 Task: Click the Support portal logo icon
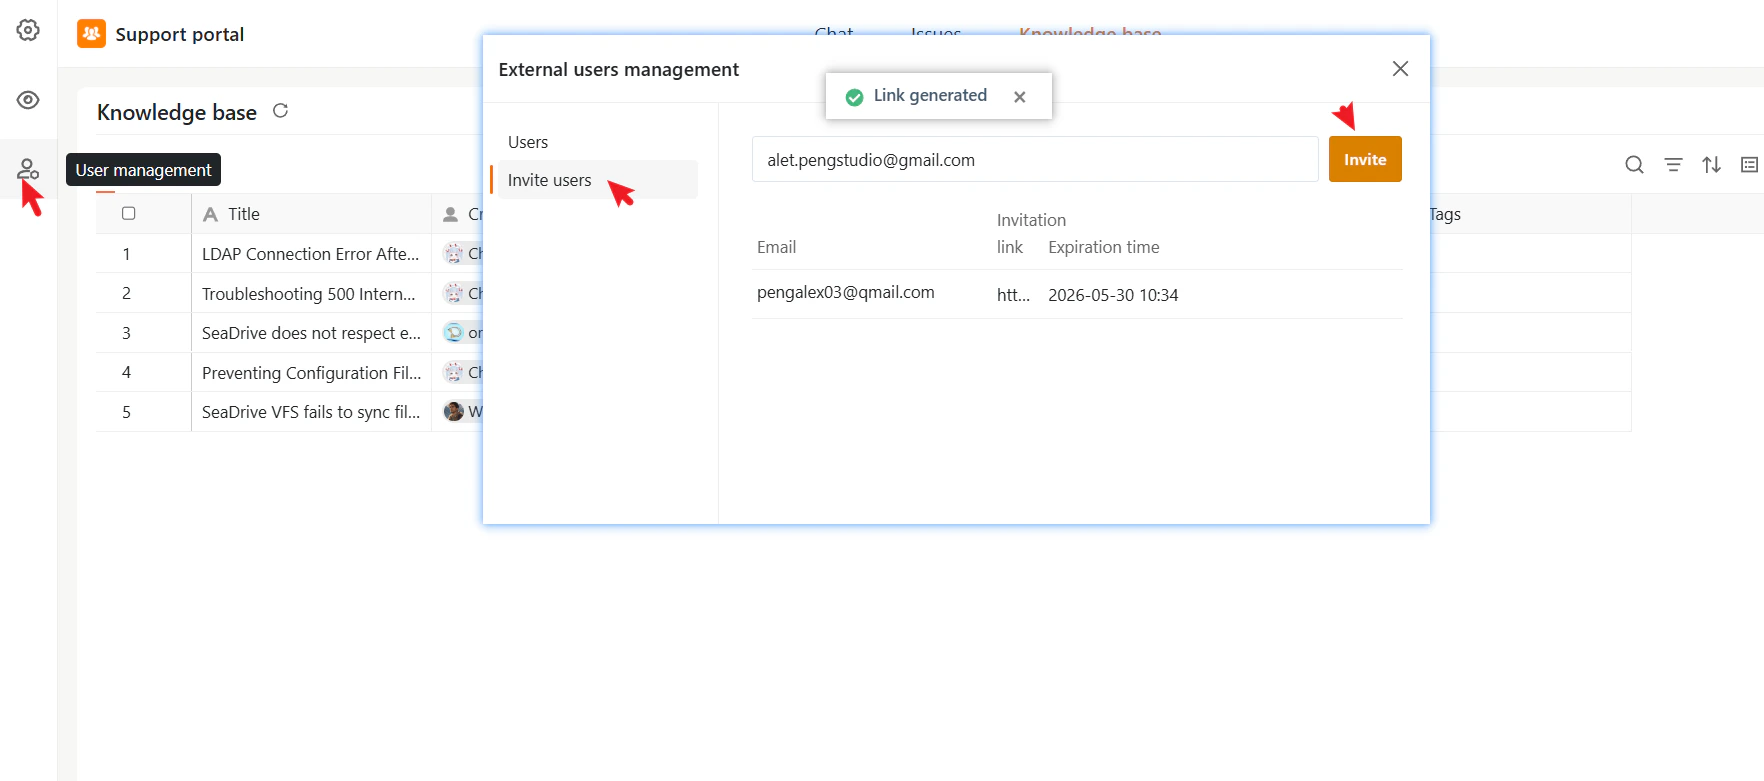pyautogui.click(x=91, y=34)
